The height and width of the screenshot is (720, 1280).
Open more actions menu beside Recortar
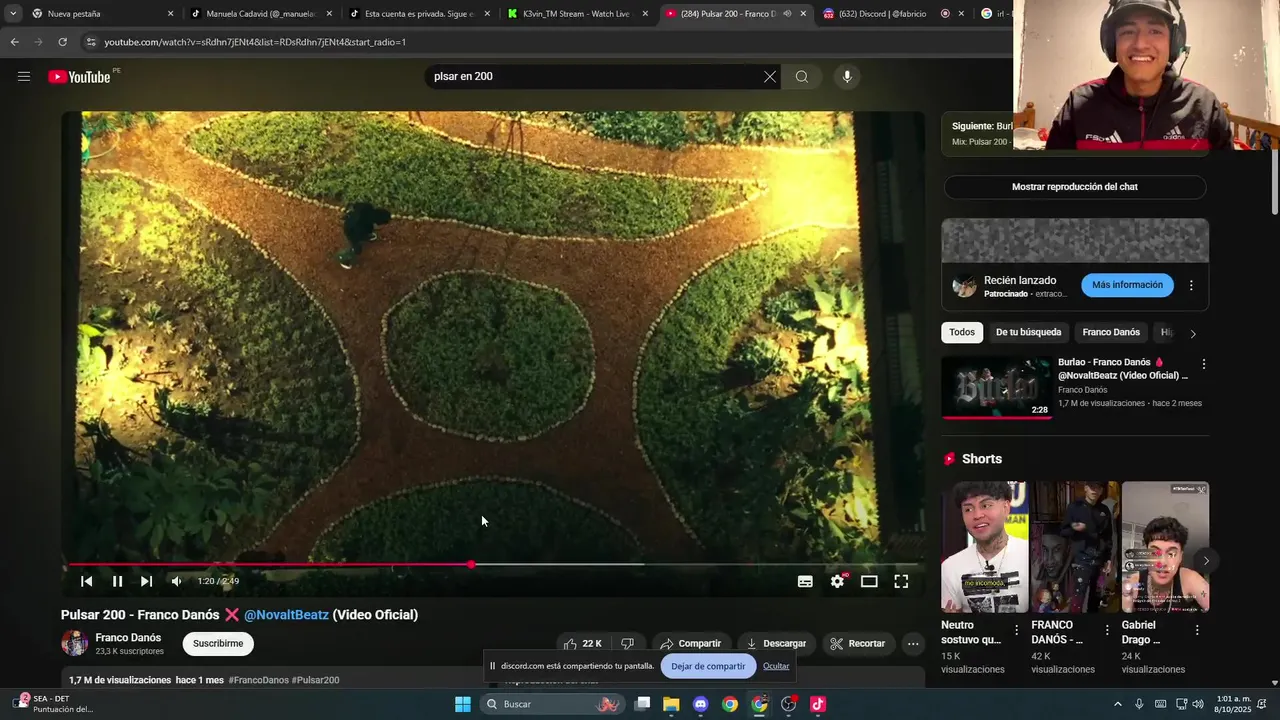click(x=913, y=643)
